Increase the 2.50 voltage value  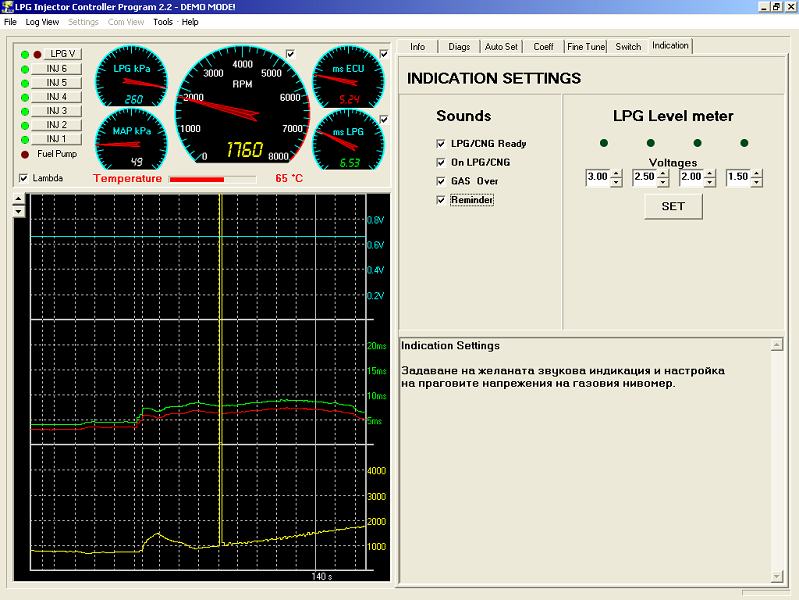click(x=663, y=174)
